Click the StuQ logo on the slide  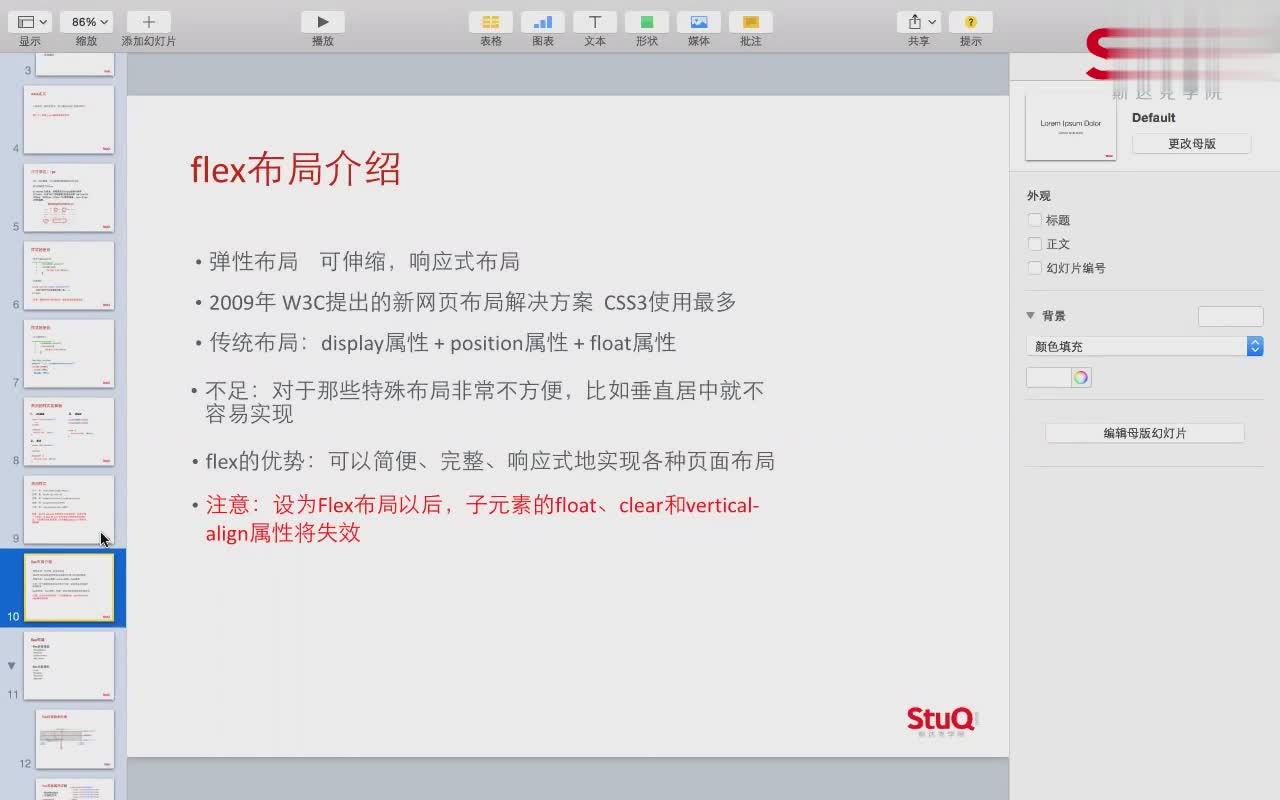coord(941,721)
